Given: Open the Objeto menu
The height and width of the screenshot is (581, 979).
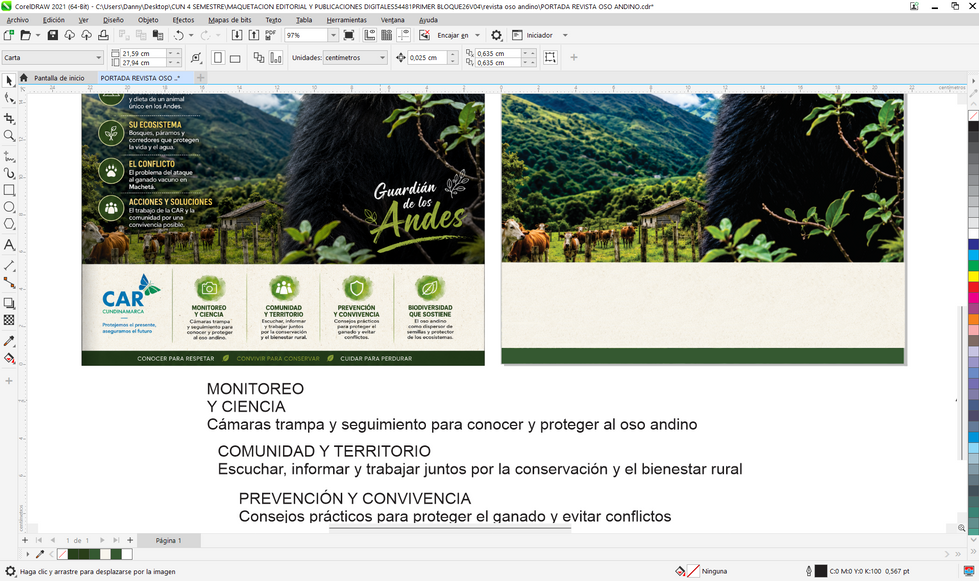Looking at the screenshot, I should pyautogui.click(x=148, y=20).
